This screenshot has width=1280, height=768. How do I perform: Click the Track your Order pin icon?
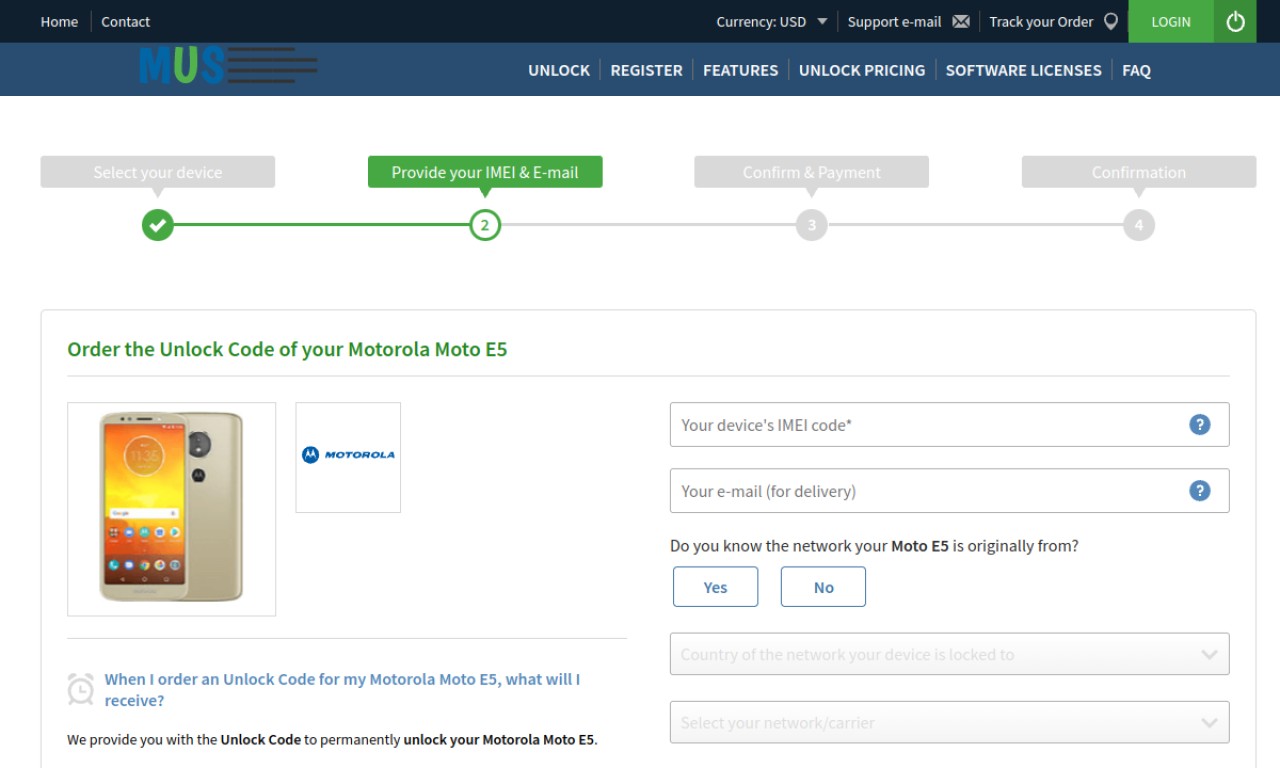pyautogui.click(x=1111, y=21)
